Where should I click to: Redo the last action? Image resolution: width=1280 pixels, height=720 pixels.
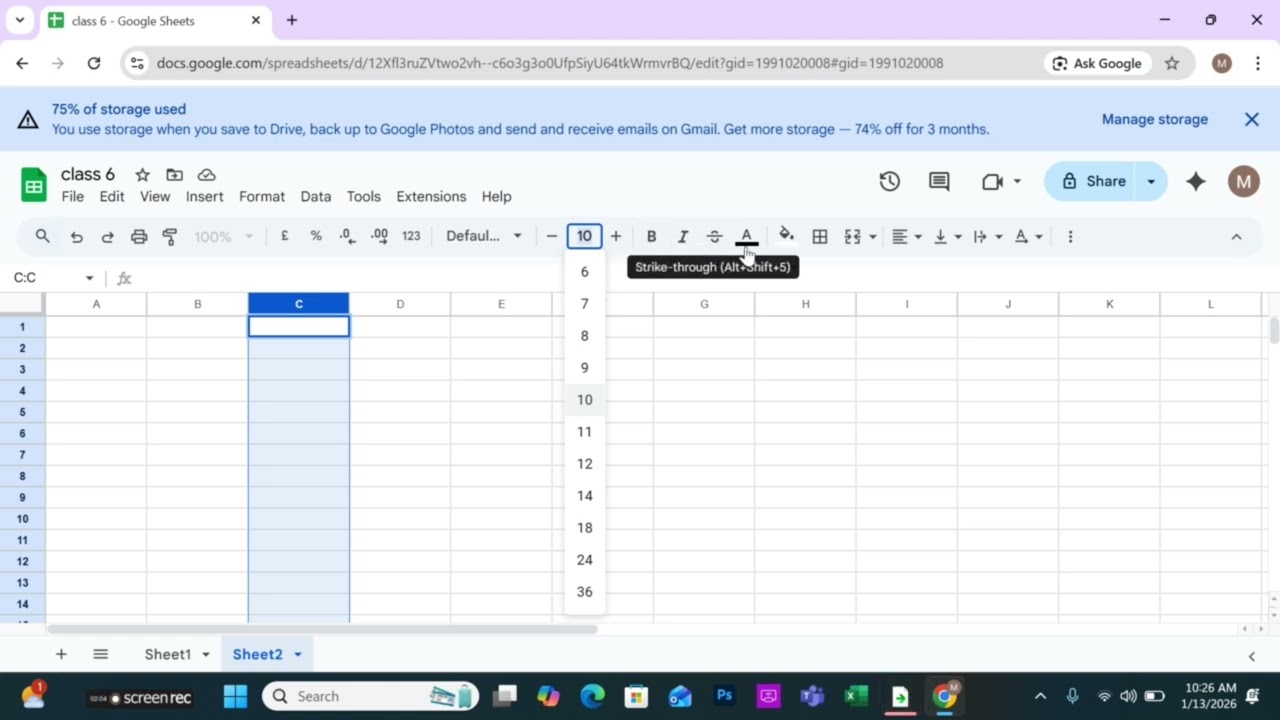point(107,236)
